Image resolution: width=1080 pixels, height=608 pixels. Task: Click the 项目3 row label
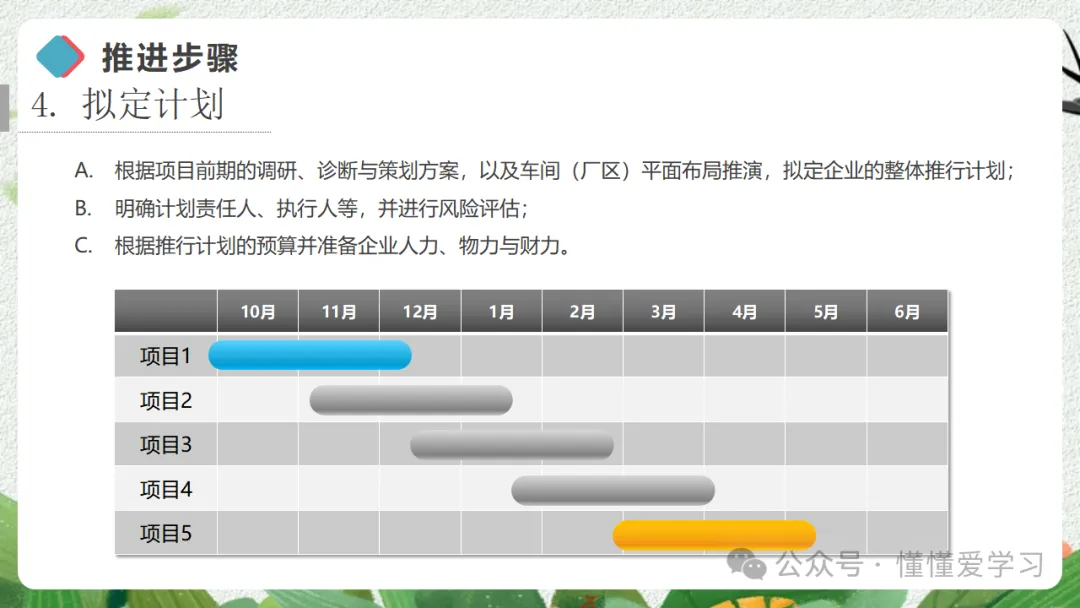[x=165, y=445]
